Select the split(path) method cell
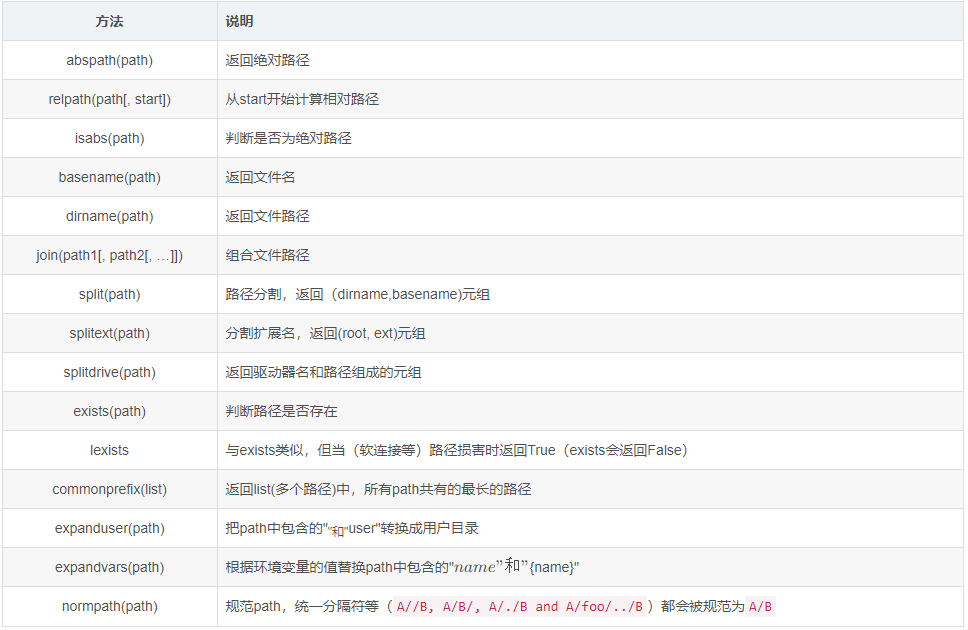The width and height of the screenshot is (968, 630). coord(109,294)
